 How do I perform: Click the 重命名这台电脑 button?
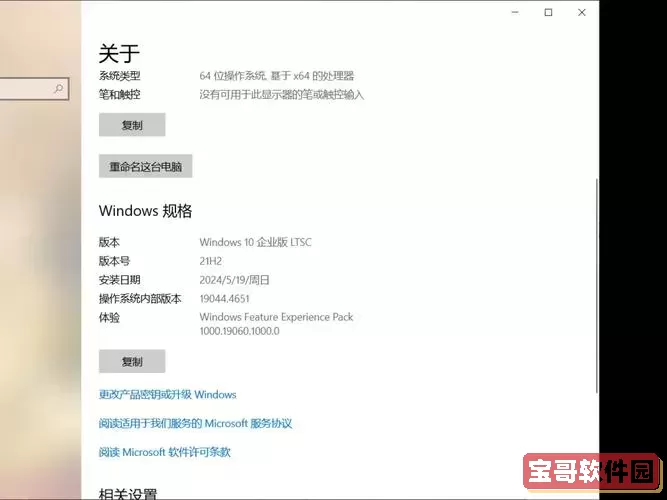pos(145,167)
